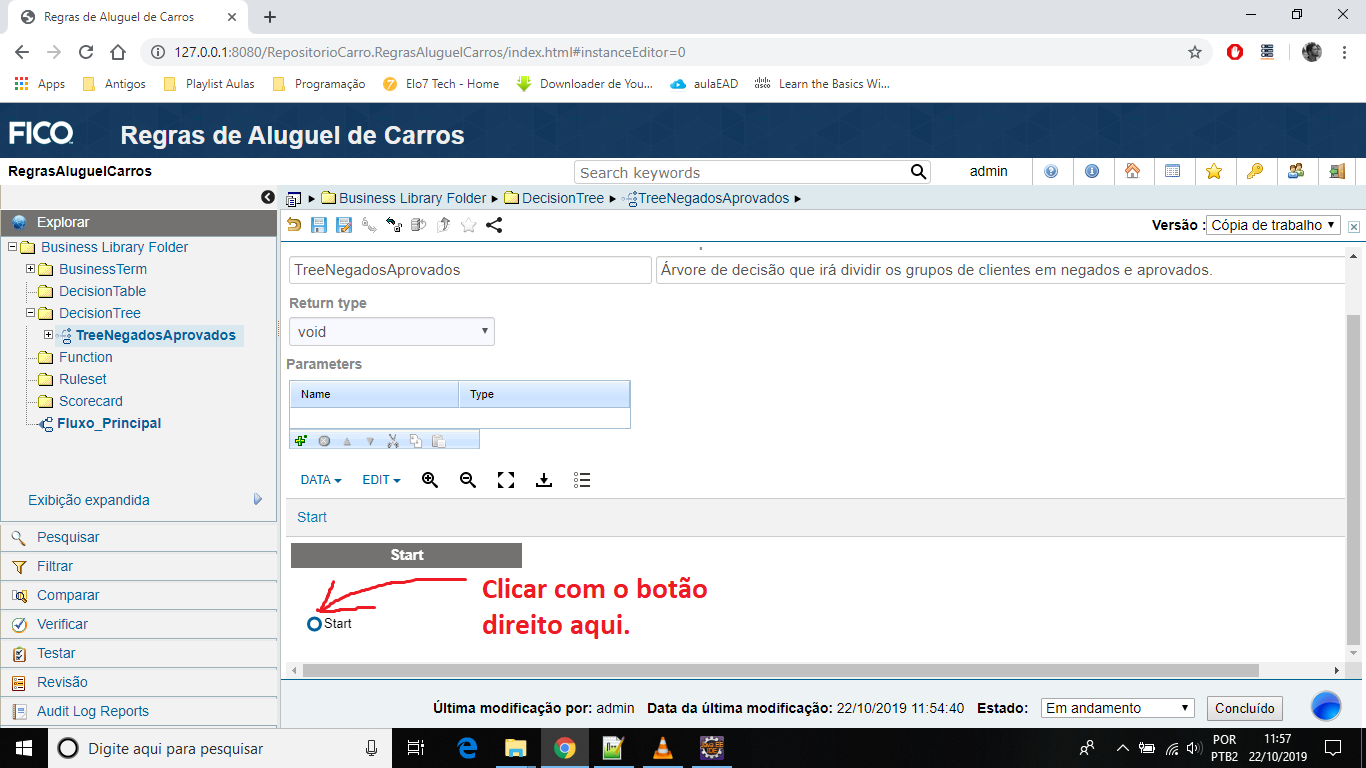Click the search icon next to Search keywords
The height and width of the screenshot is (768, 1366).
click(917, 171)
